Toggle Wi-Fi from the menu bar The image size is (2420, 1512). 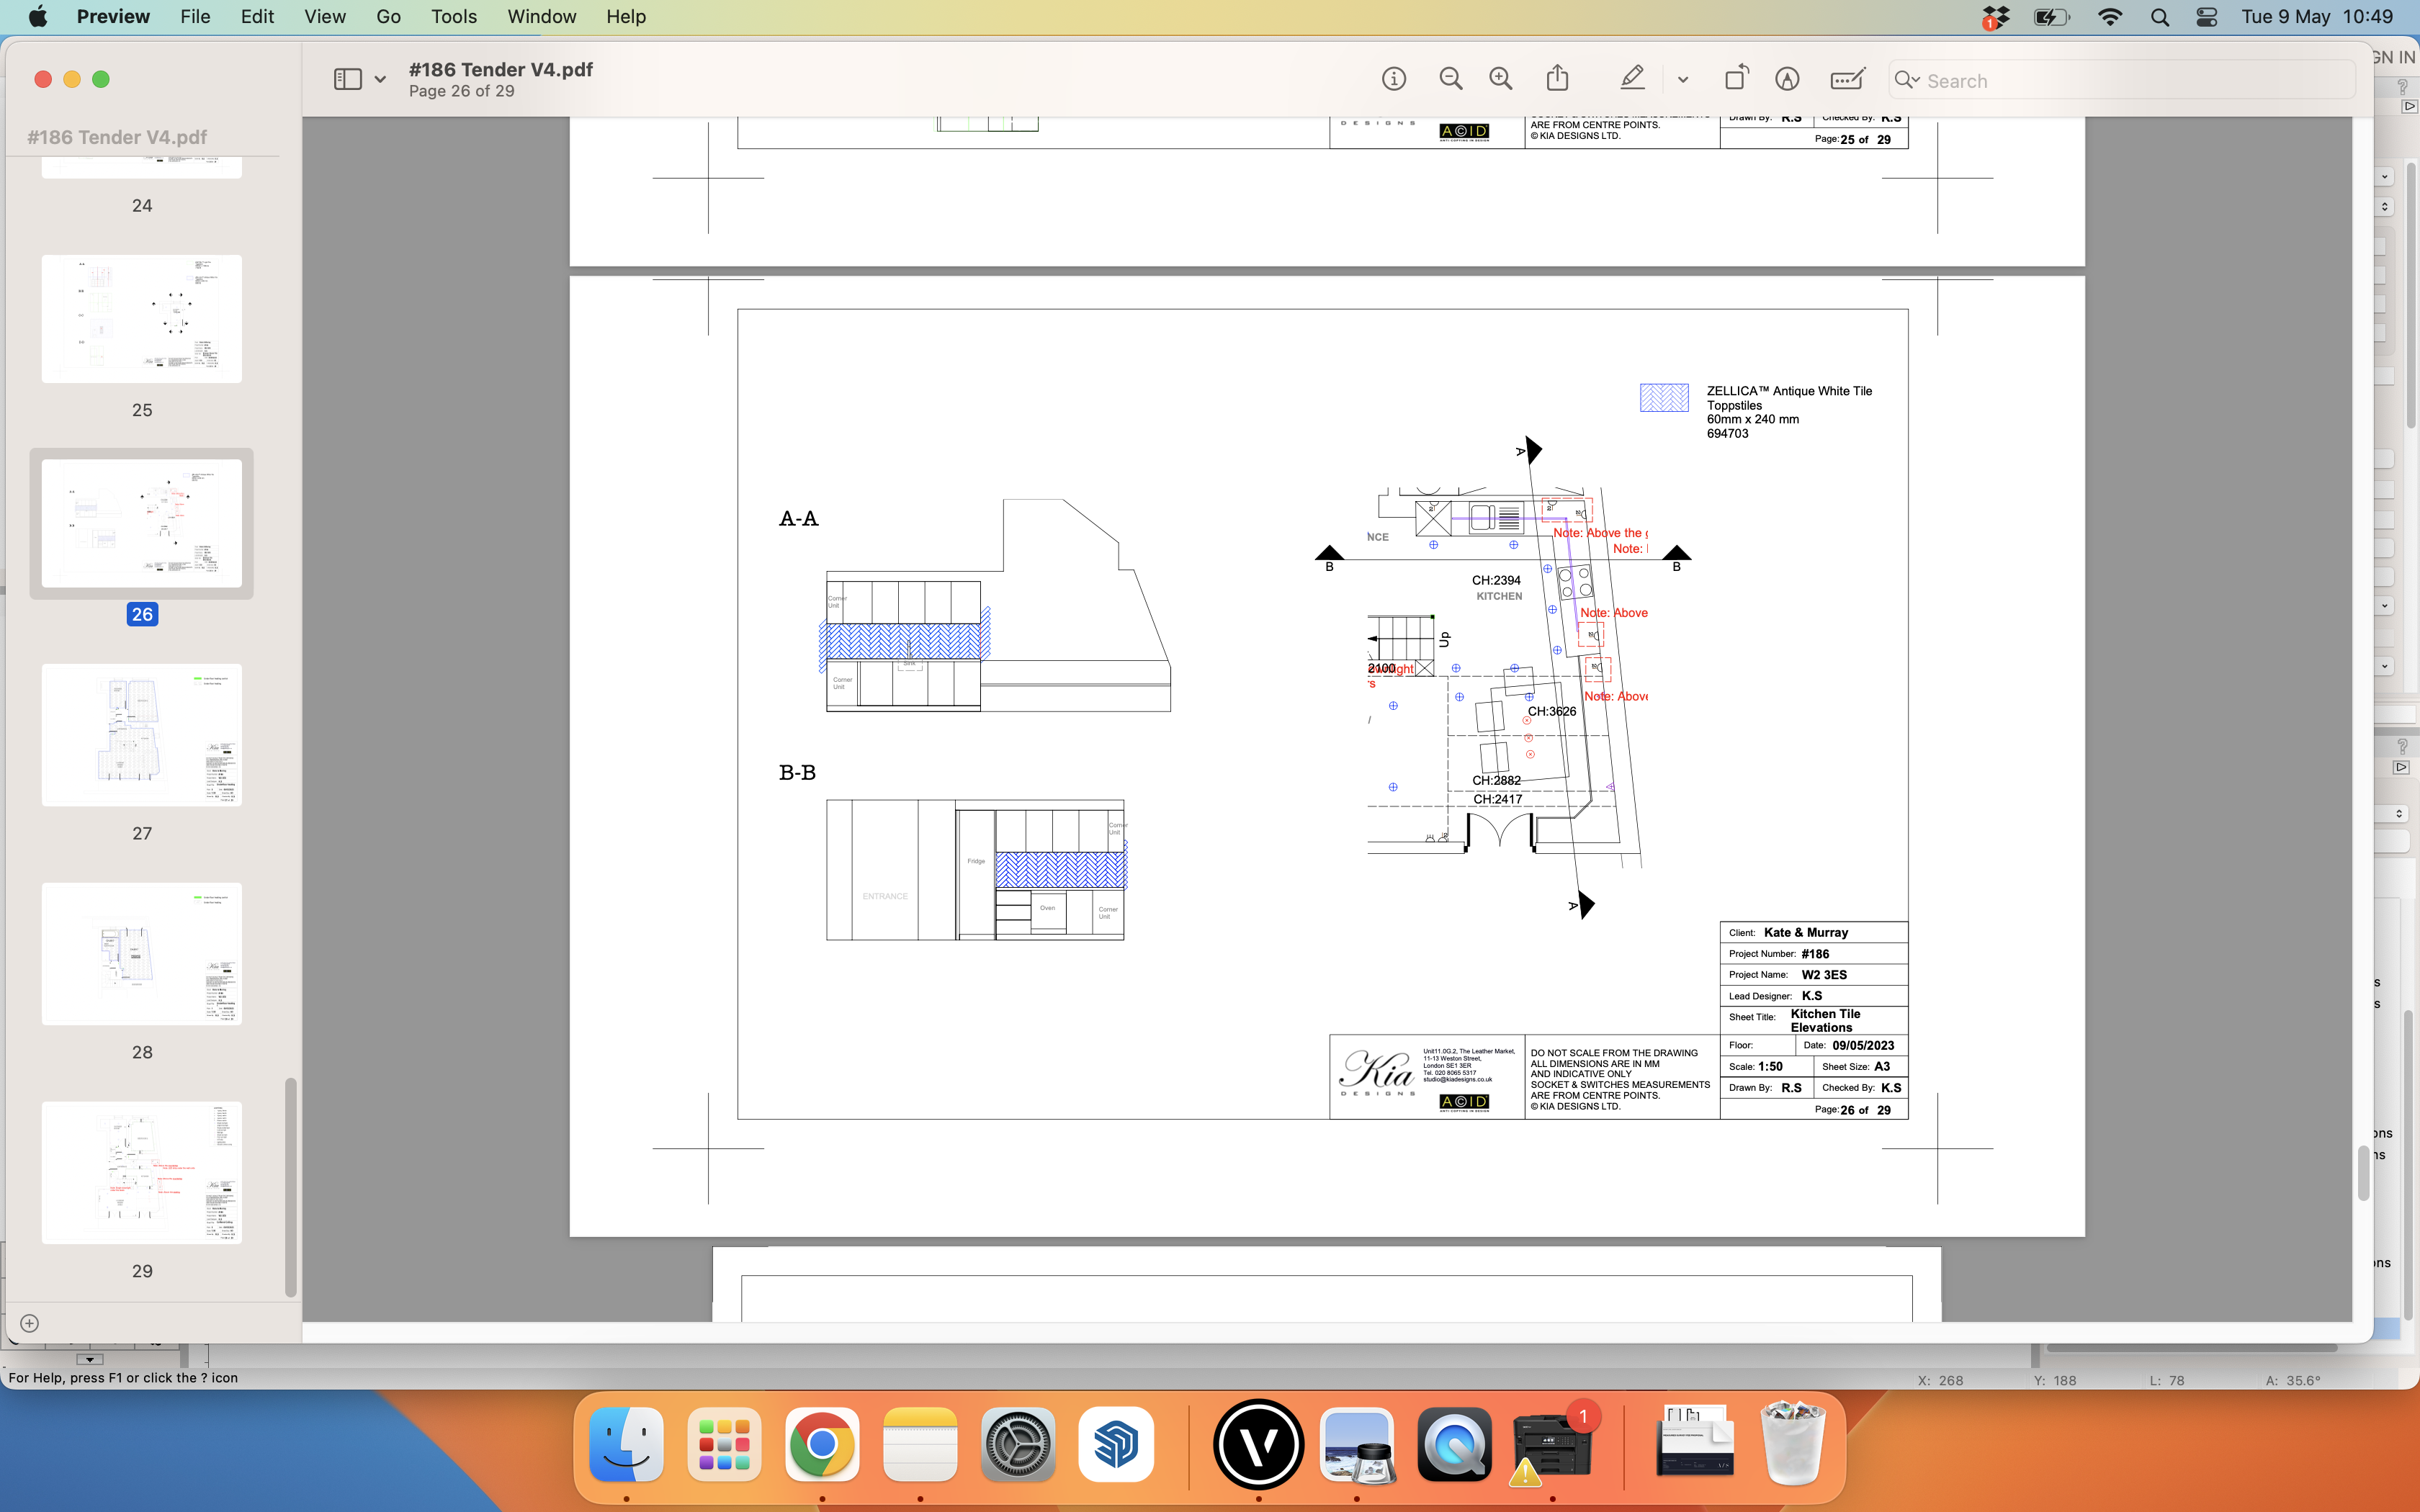pos(2110,16)
